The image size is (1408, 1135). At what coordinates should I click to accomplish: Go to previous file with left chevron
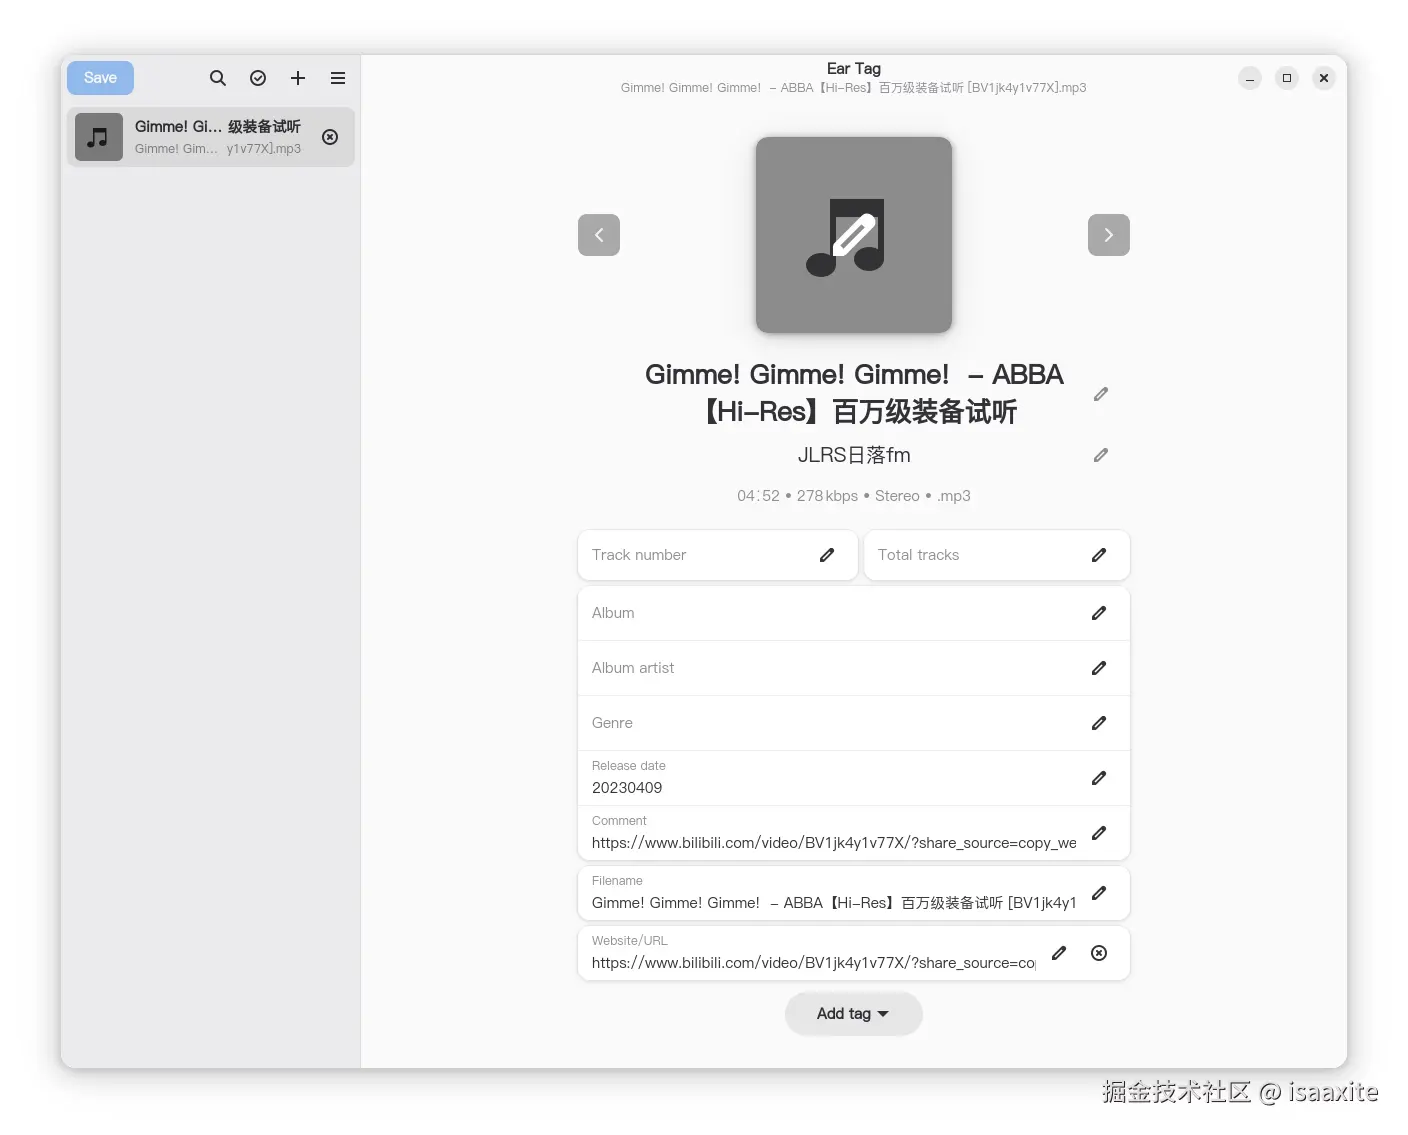click(599, 235)
